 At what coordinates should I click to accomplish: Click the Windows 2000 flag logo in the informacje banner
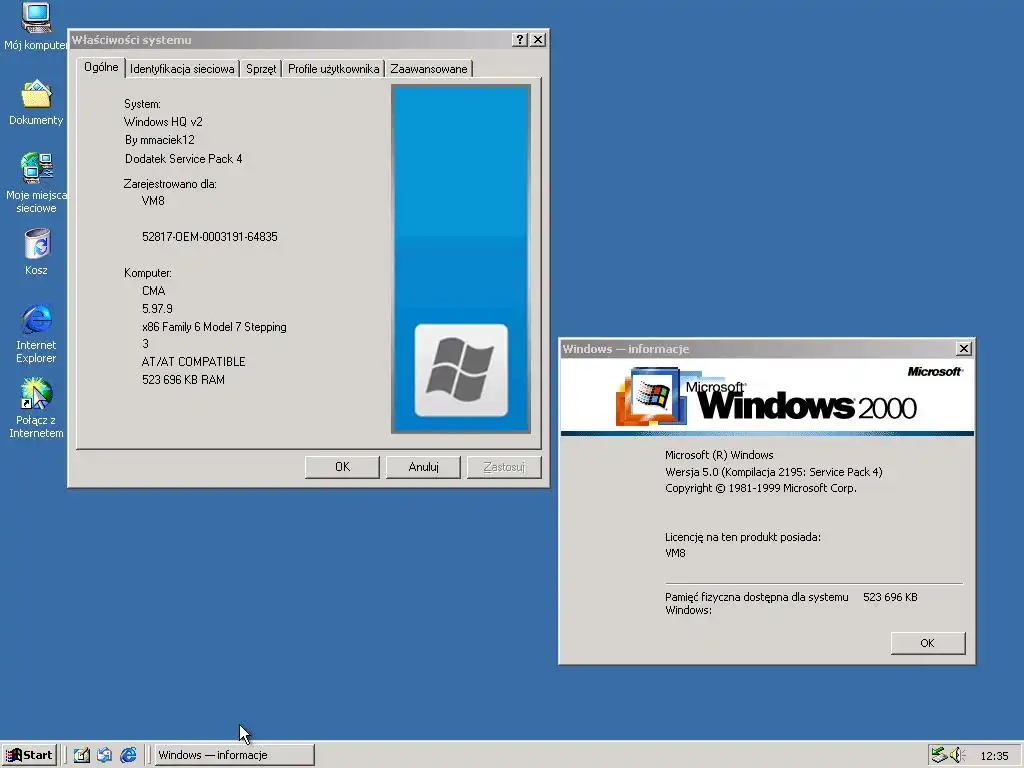point(650,396)
